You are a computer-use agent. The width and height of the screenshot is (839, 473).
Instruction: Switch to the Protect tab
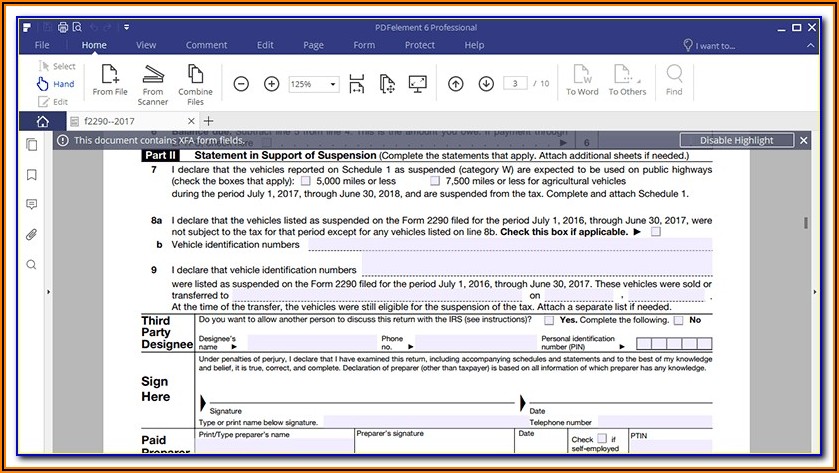(419, 45)
